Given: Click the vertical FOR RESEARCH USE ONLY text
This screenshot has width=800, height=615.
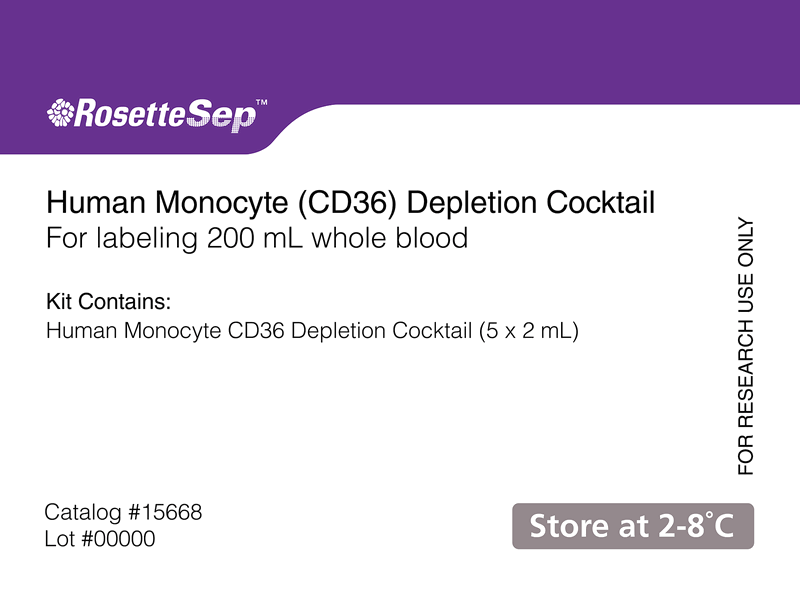Looking at the screenshot, I should click(x=746, y=347).
